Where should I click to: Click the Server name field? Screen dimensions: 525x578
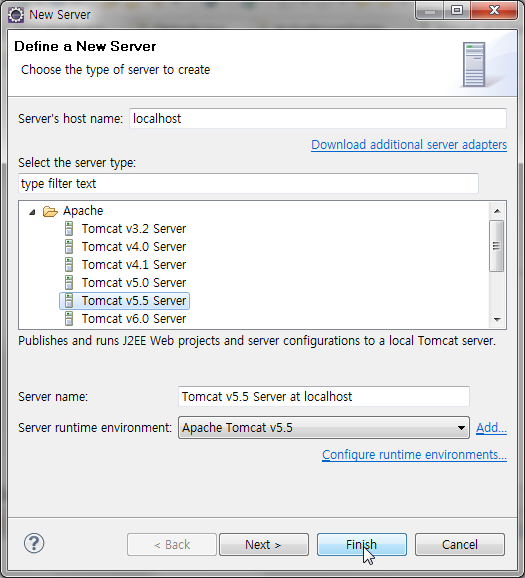(x=324, y=397)
